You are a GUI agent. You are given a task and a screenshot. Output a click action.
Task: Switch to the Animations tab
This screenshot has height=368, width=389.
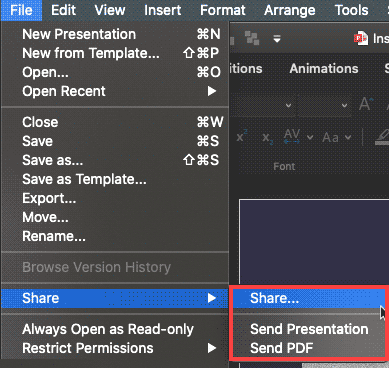(324, 69)
